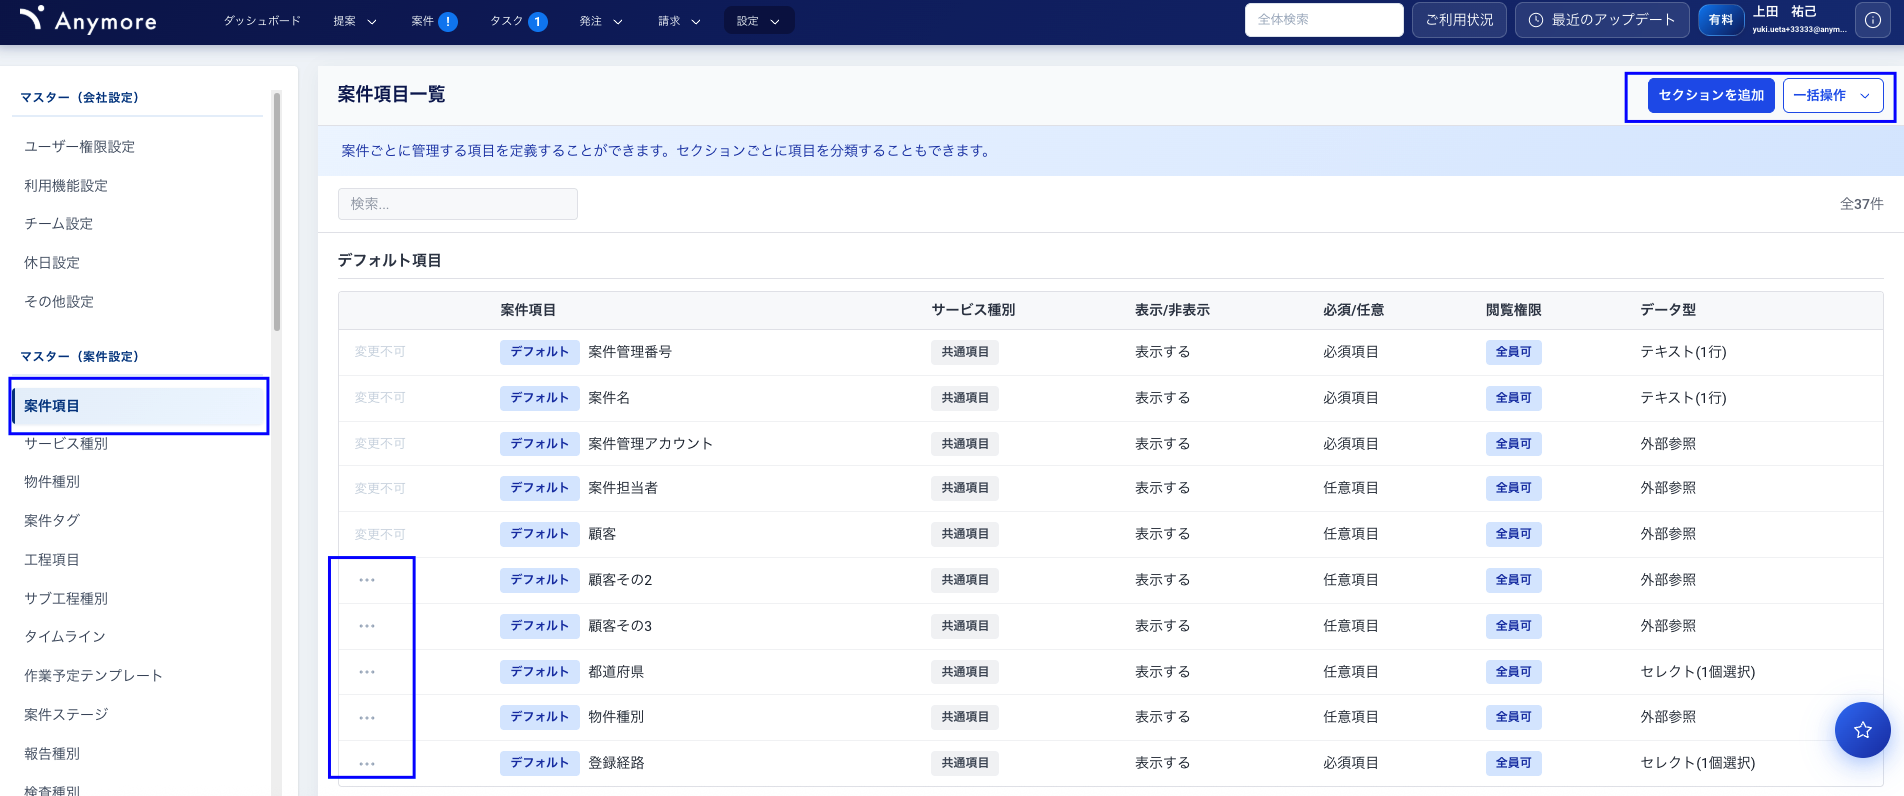
Task: Expand the 設定 menu
Action: click(759, 21)
